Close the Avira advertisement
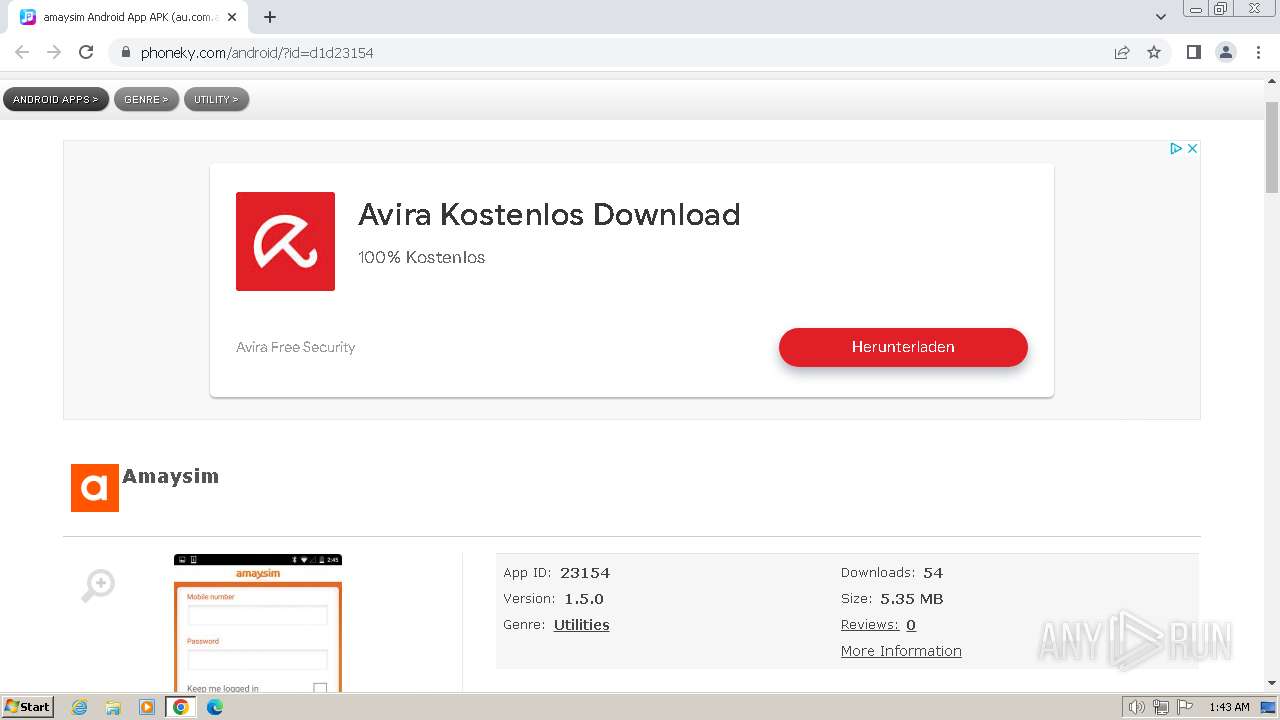Image resolution: width=1280 pixels, height=720 pixels. point(1192,148)
